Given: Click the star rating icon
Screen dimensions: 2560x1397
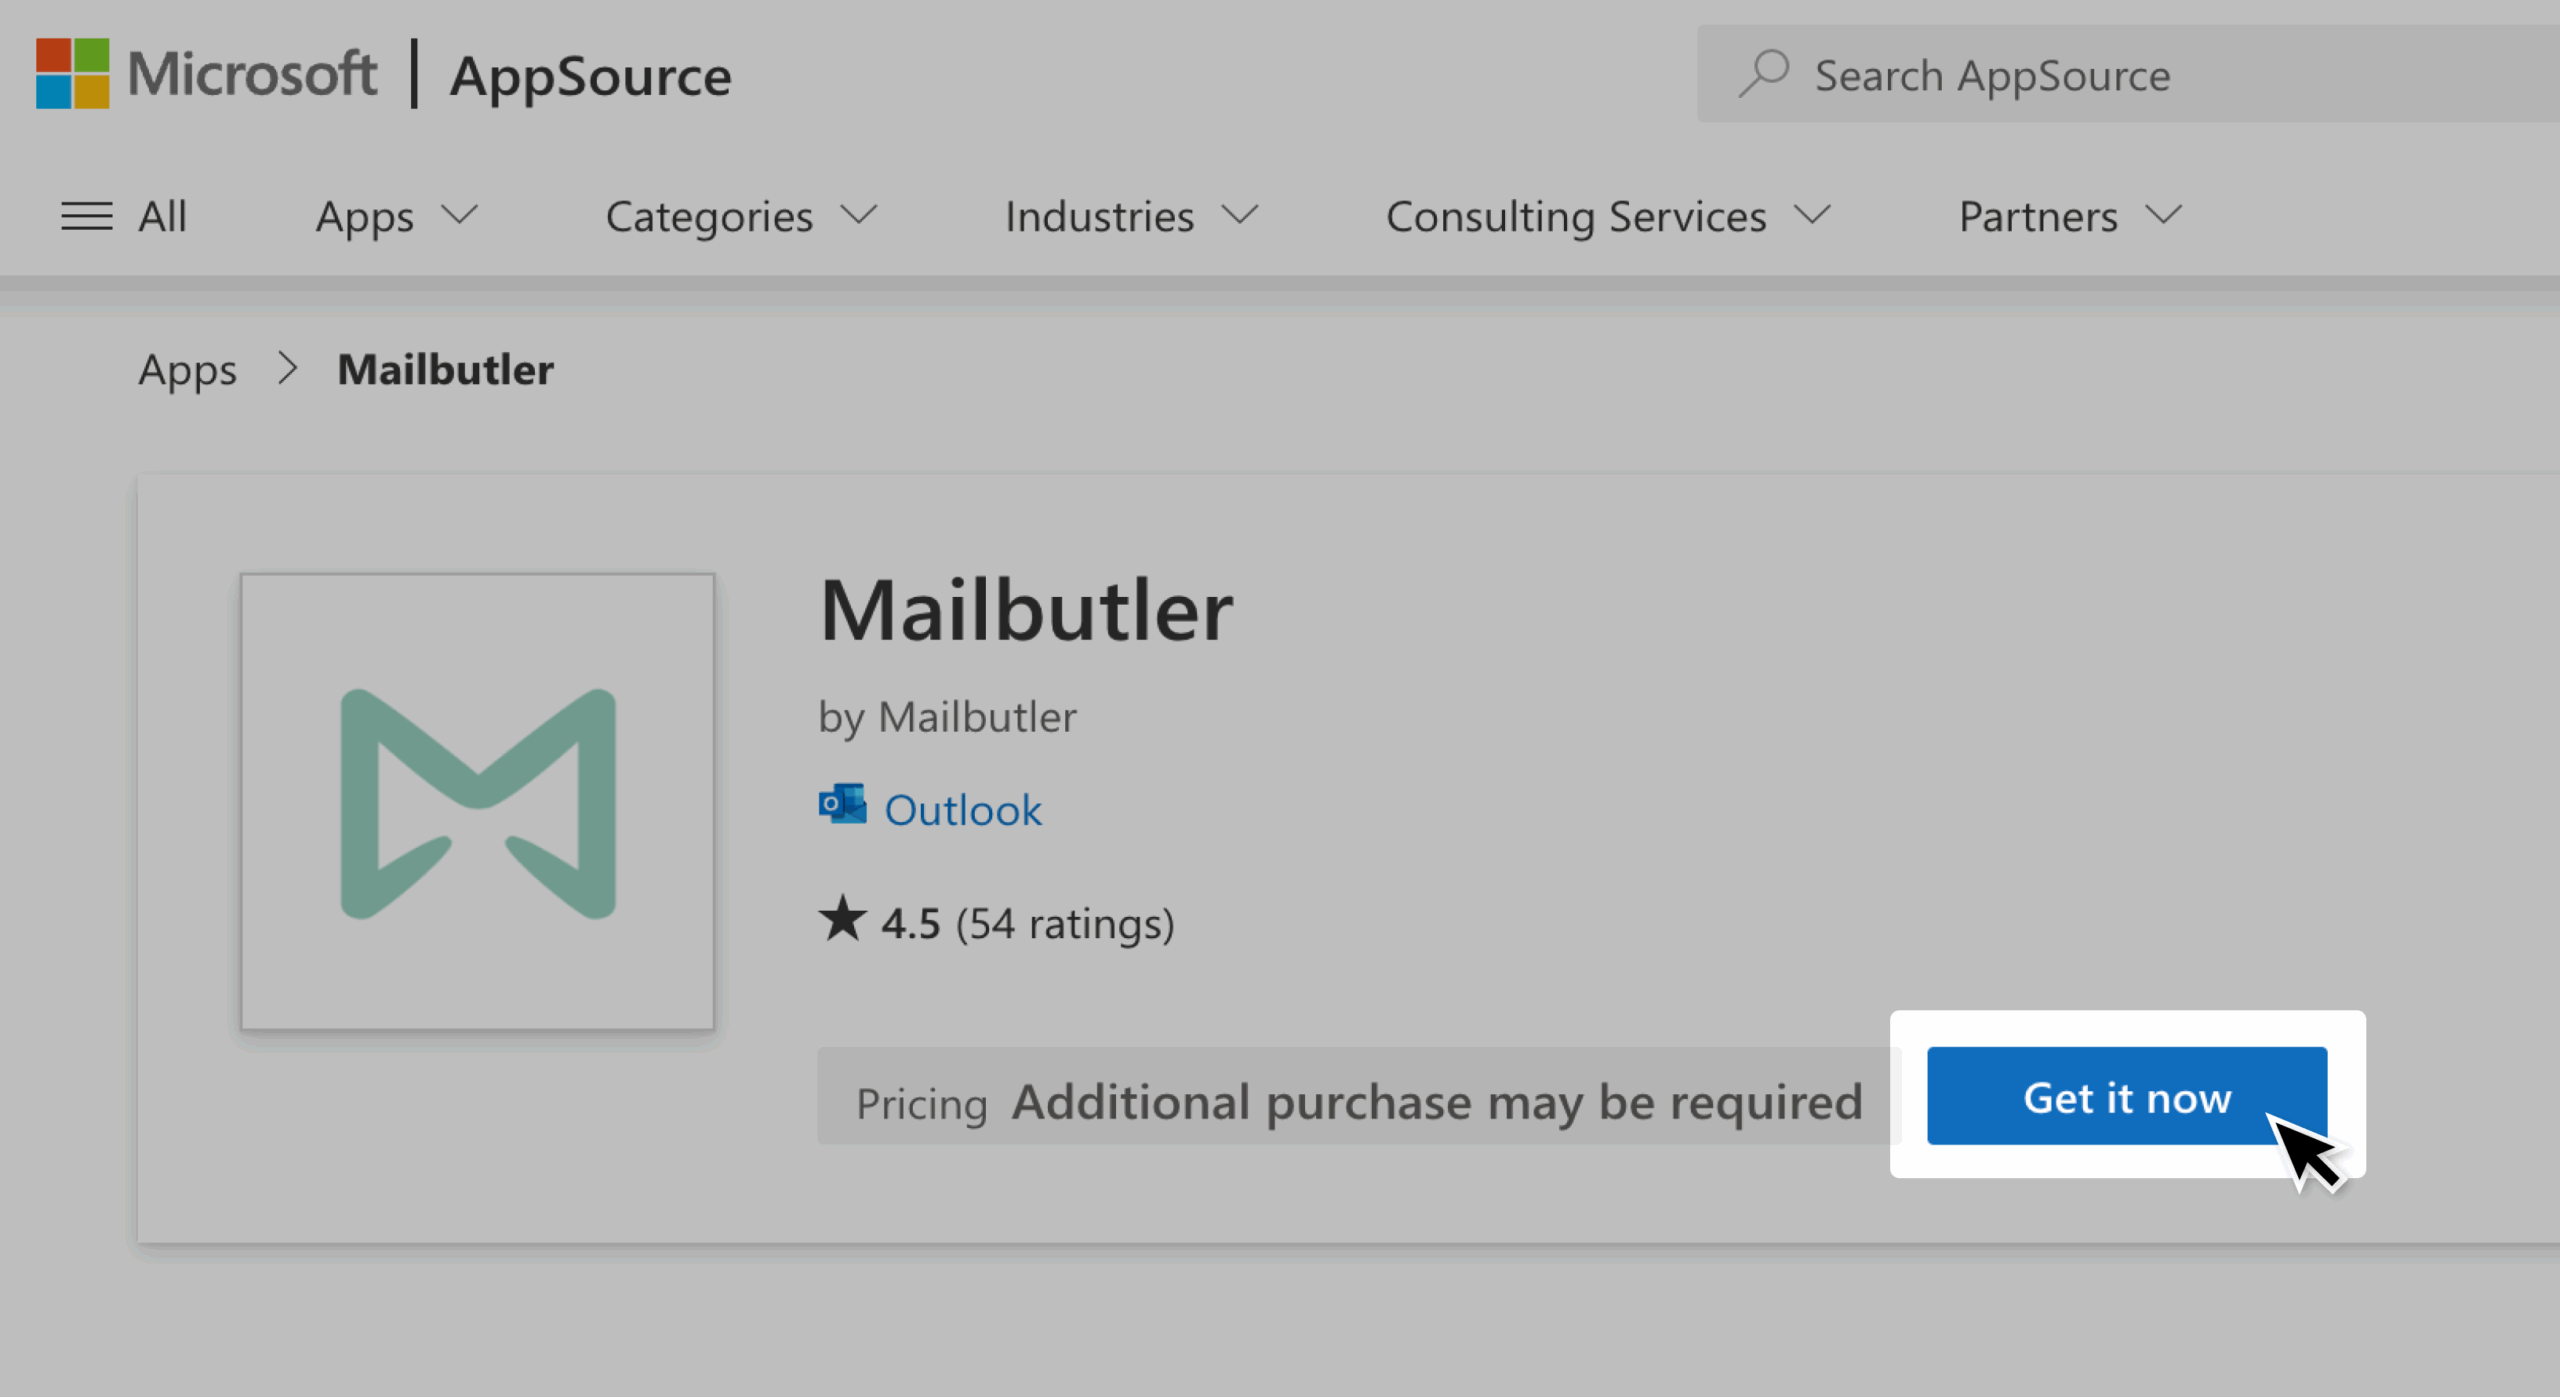Looking at the screenshot, I should [x=842, y=920].
